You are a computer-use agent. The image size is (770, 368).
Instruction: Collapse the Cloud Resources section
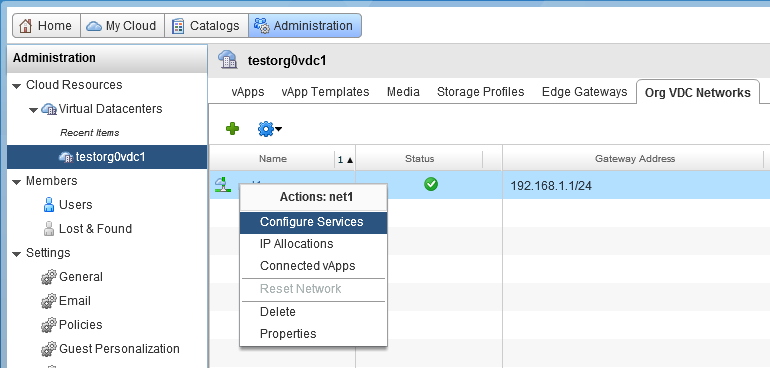tap(17, 86)
